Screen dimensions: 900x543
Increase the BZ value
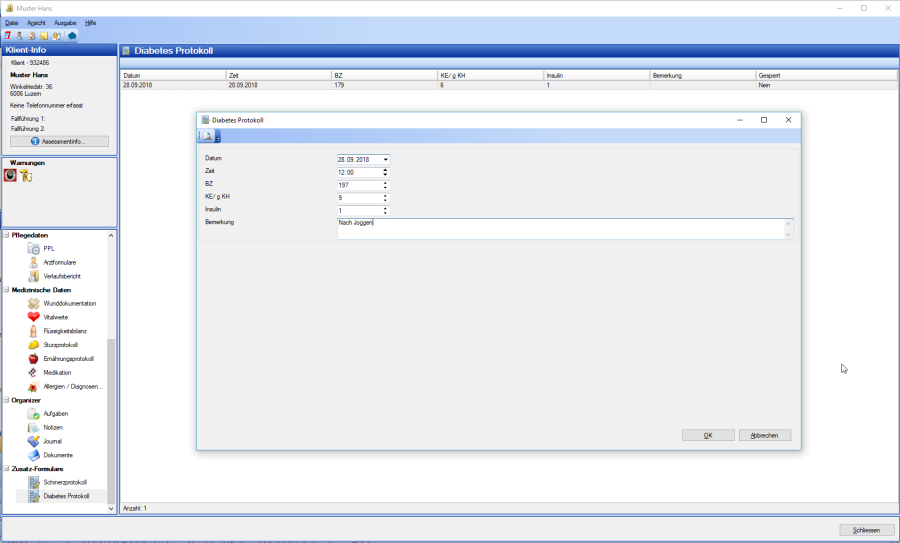[x=385, y=183]
